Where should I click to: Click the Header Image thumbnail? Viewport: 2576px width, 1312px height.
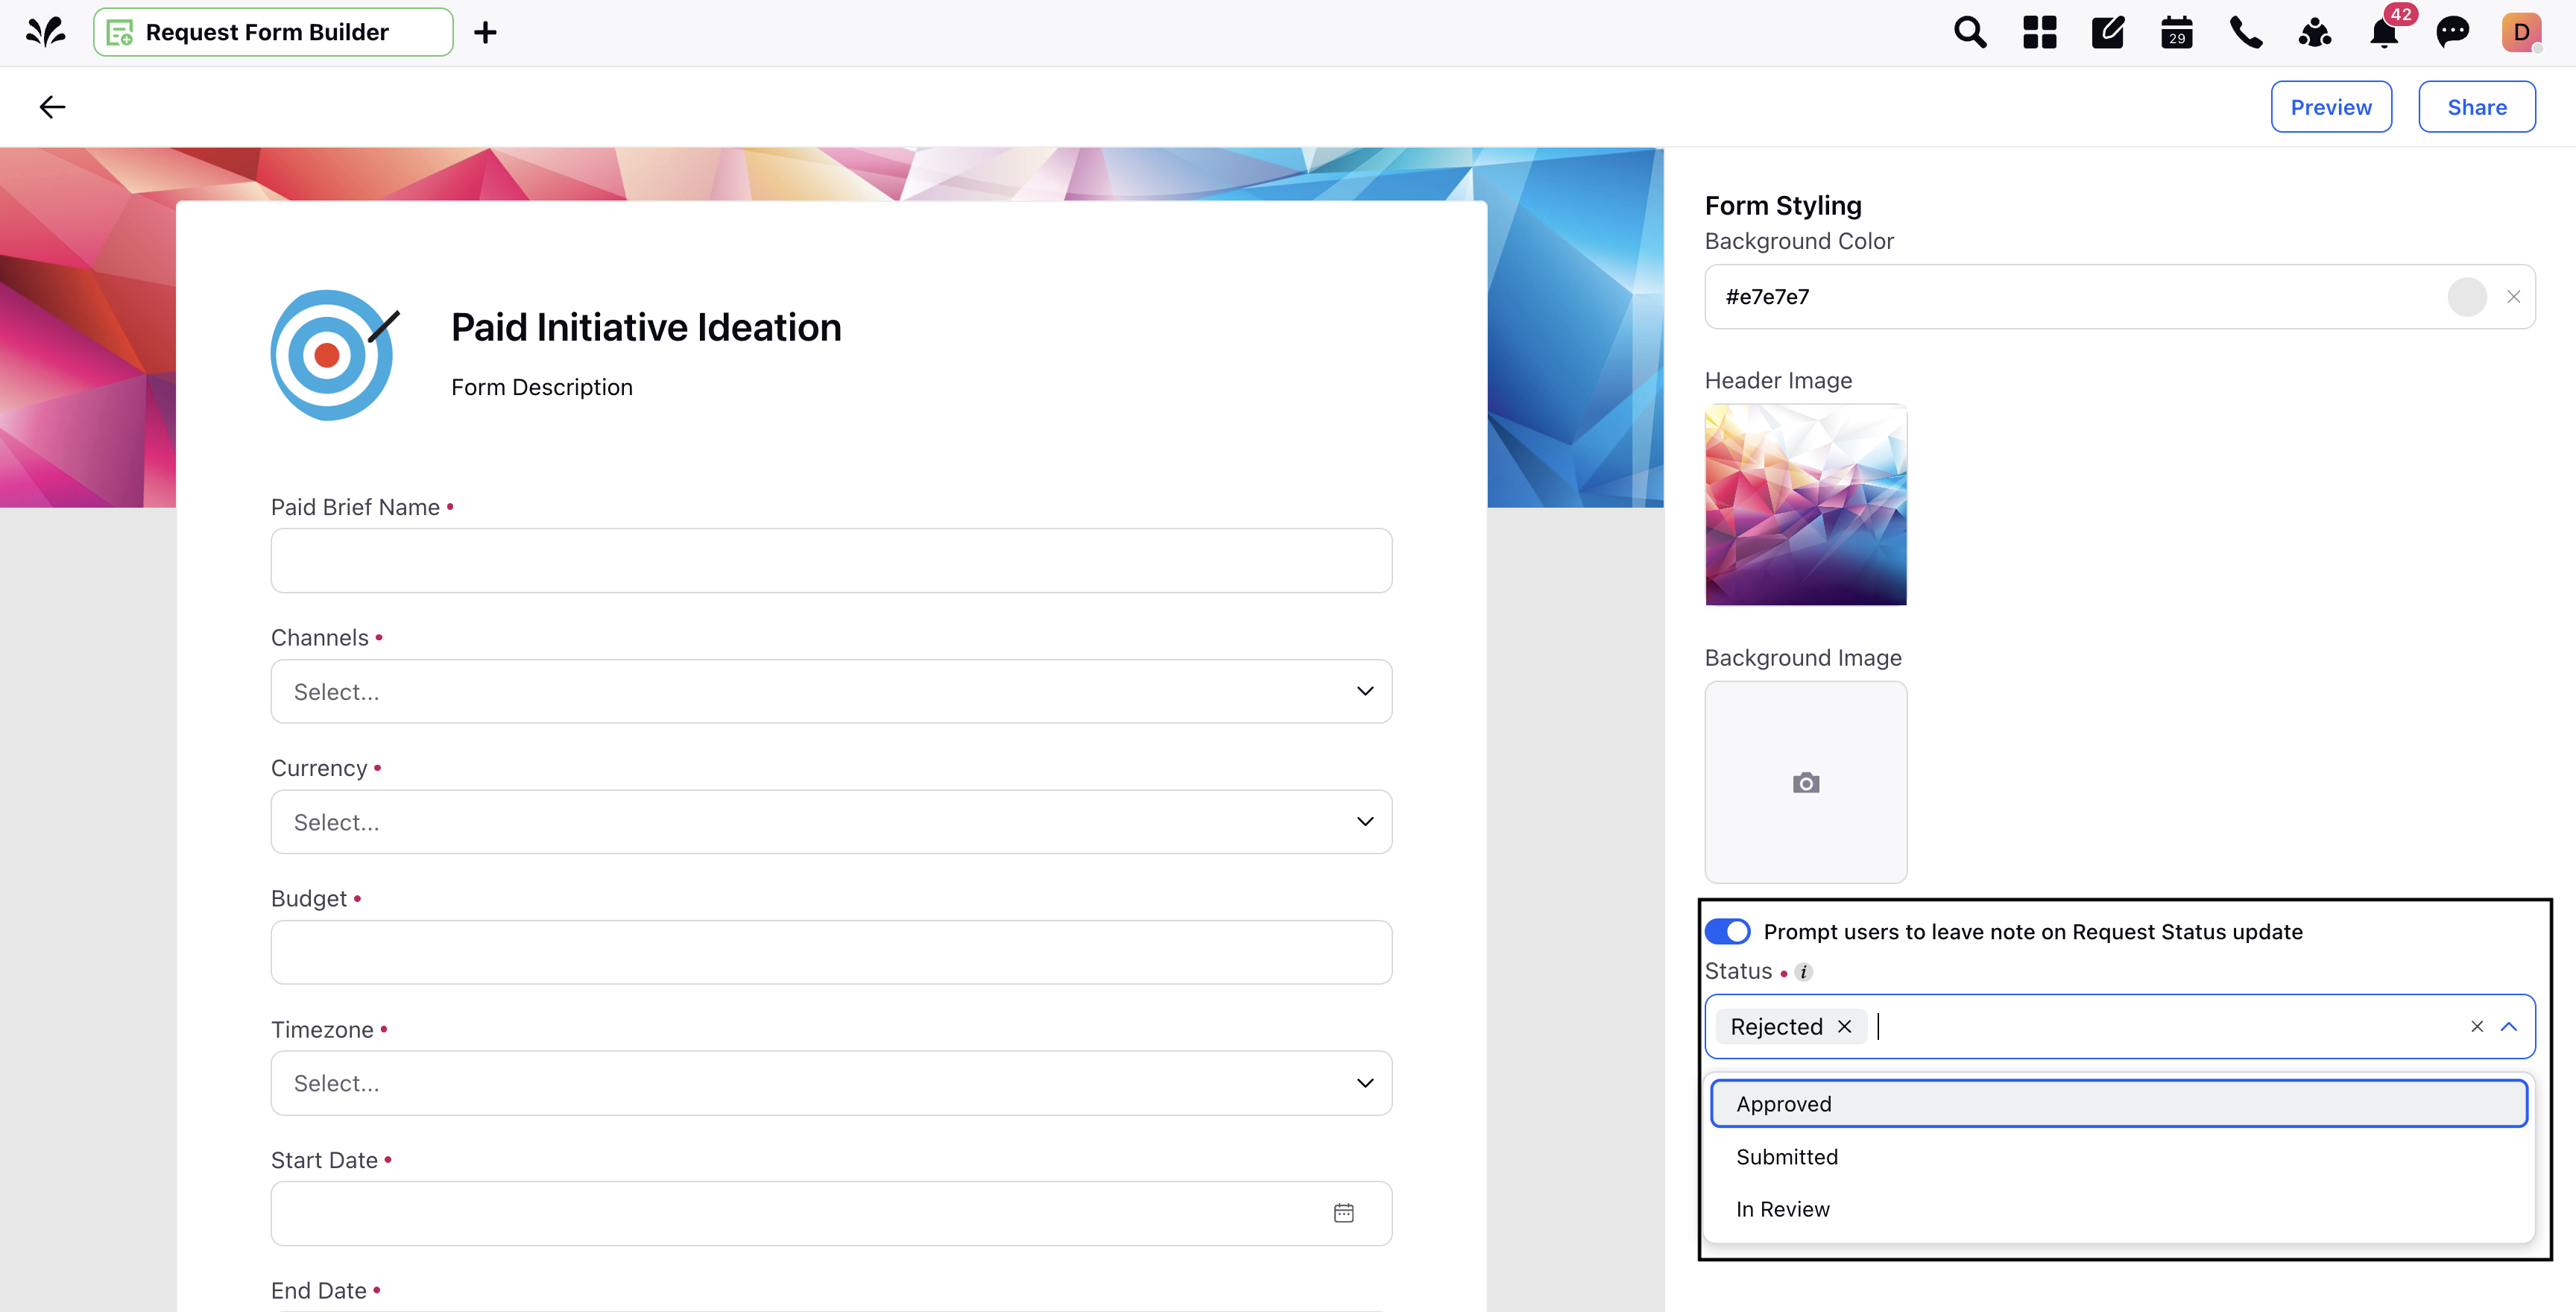click(x=1806, y=505)
